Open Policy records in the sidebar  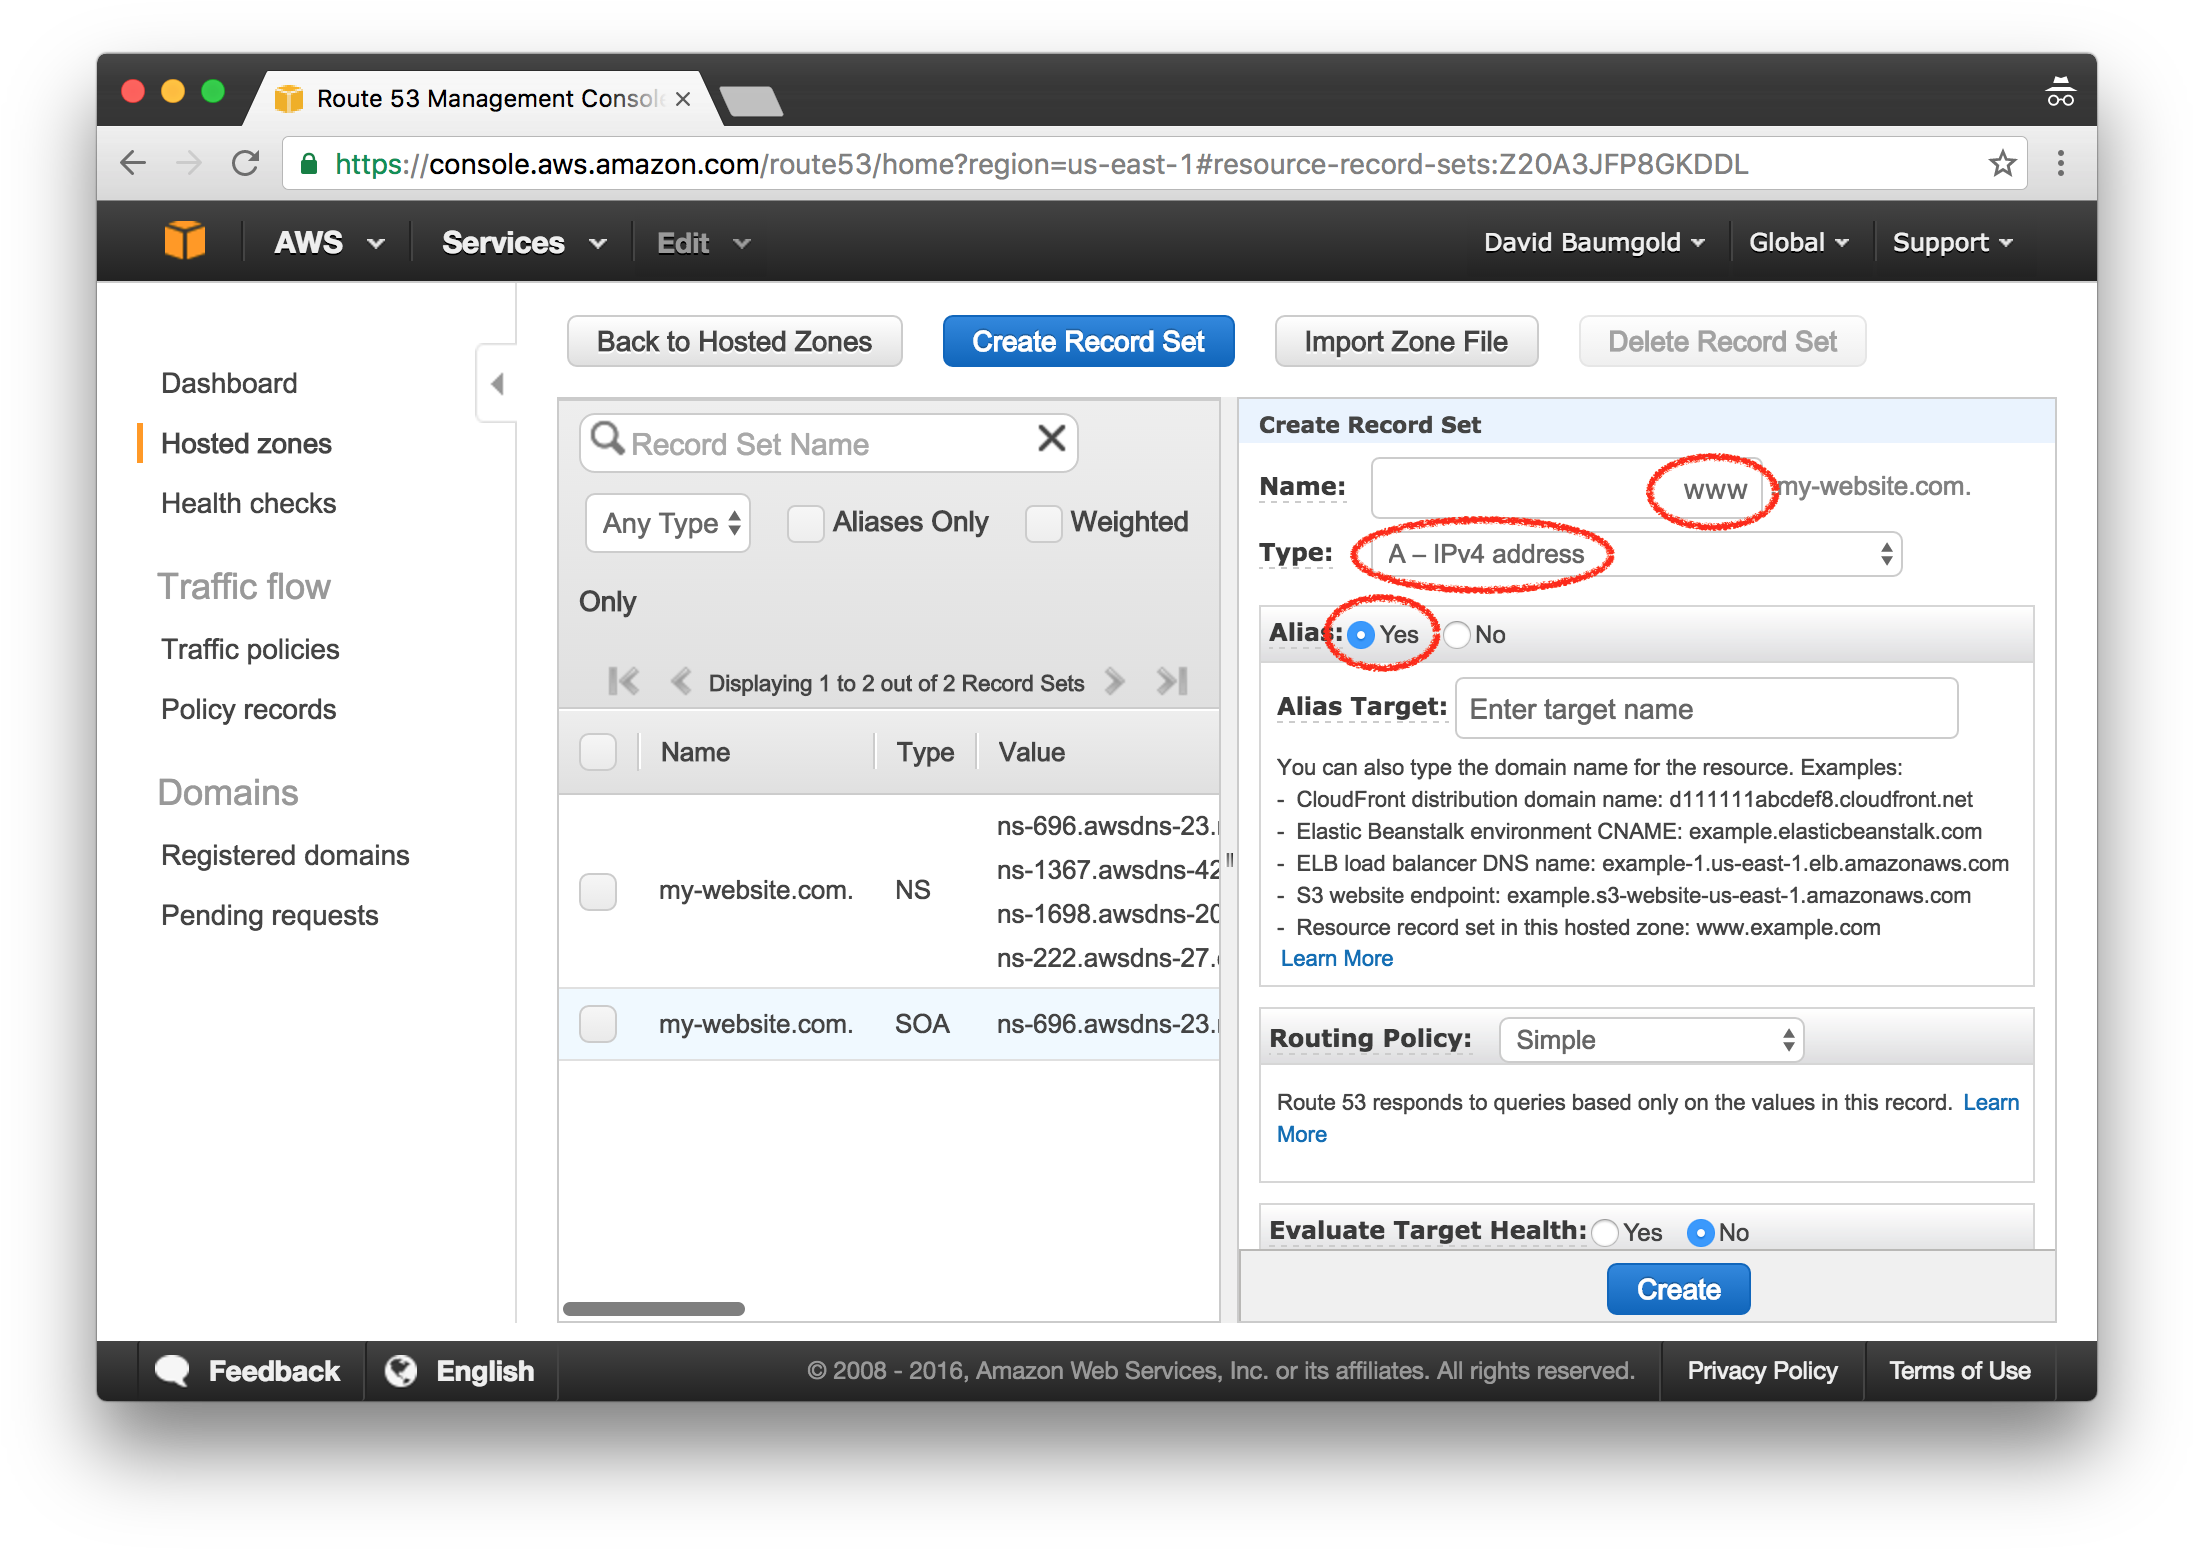click(248, 709)
